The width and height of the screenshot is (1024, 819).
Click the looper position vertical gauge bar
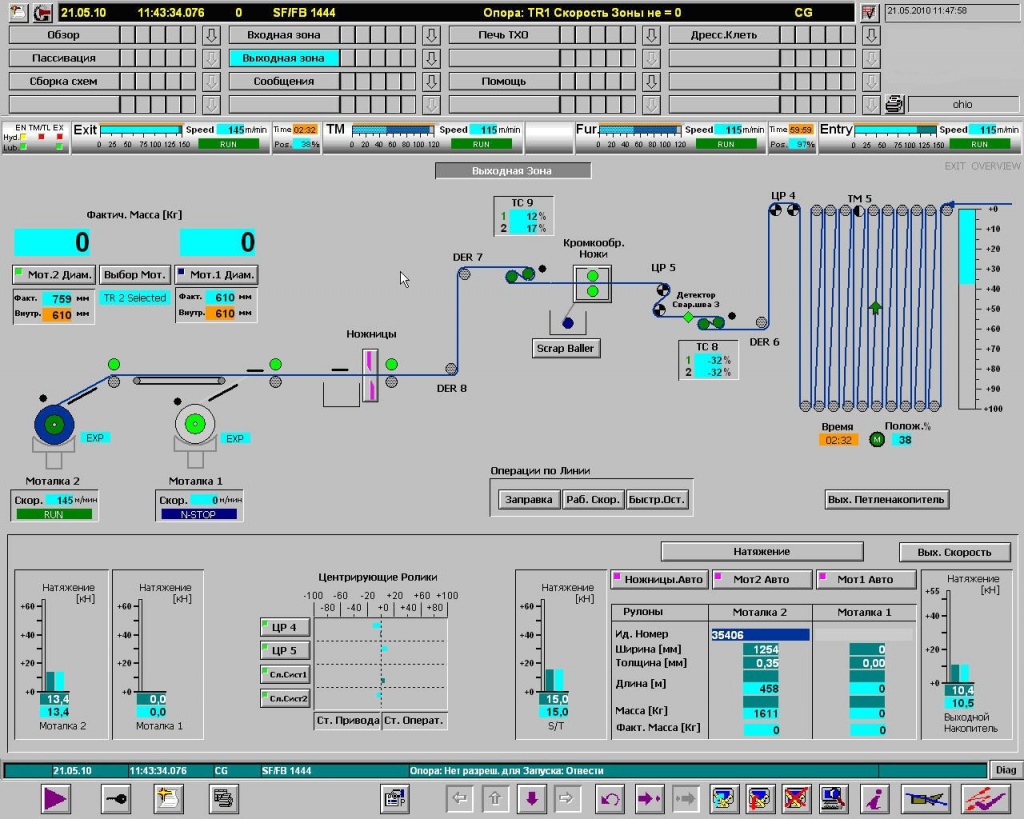pyautogui.click(x=966, y=308)
